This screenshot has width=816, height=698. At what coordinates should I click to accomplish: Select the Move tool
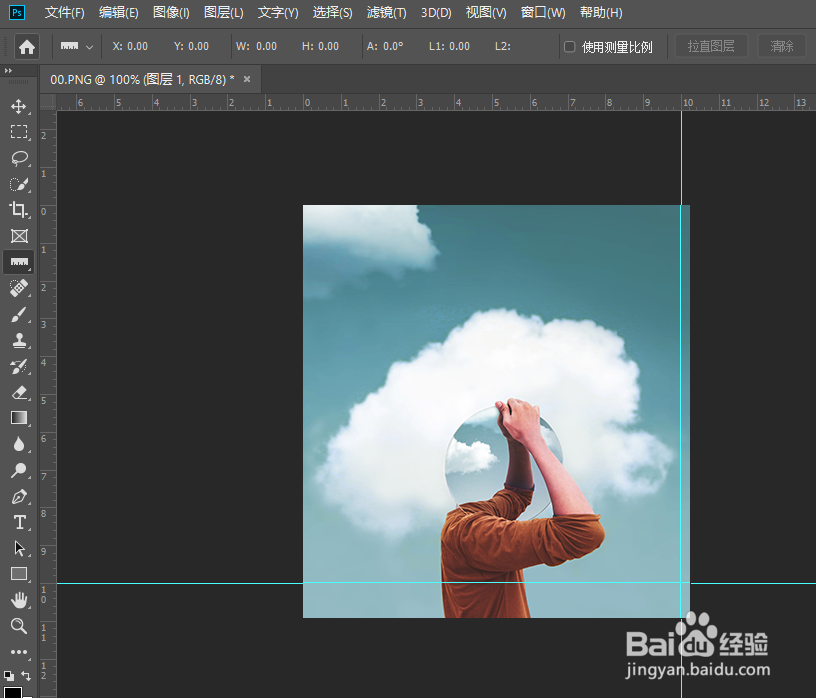point(19,106)
